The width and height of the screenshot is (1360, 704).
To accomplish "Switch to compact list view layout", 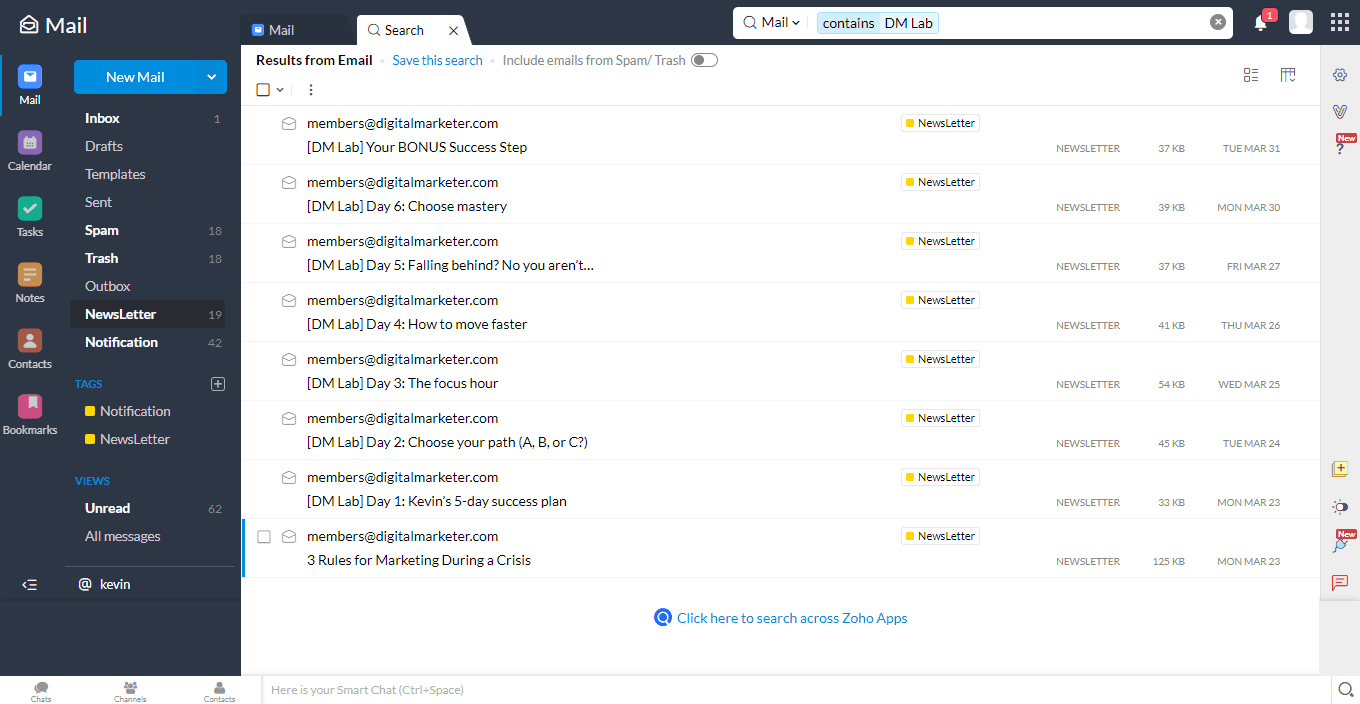I will pyautogui.click(x=1251, y=74).
